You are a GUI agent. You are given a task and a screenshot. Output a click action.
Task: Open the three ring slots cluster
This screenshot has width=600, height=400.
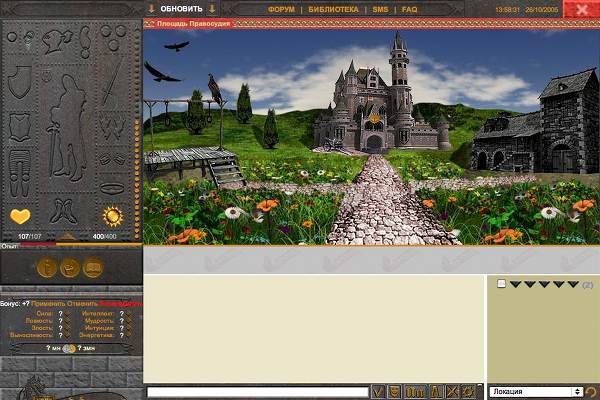[x=113, y=38]
